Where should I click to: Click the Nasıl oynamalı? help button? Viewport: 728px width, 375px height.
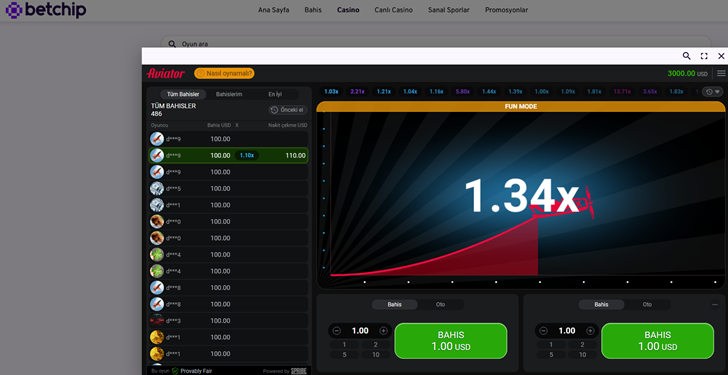(x=224, y=73)
